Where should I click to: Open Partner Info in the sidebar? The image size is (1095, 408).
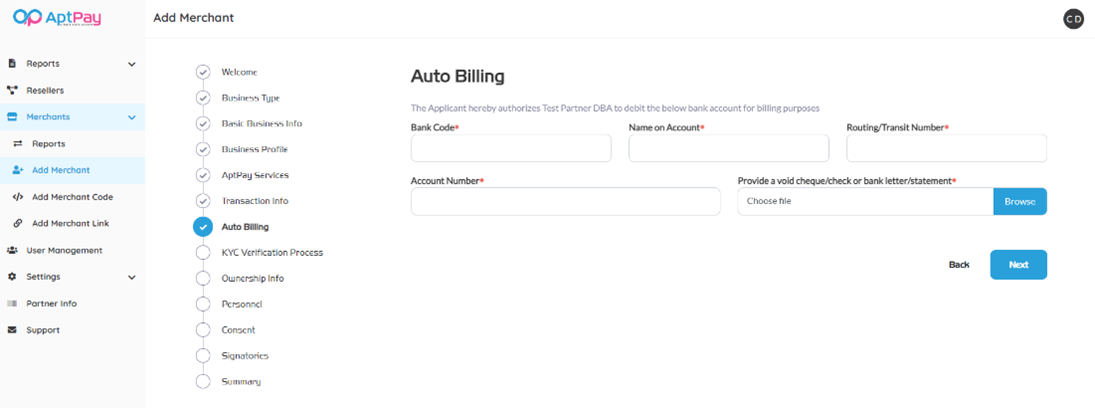(51, 303)
